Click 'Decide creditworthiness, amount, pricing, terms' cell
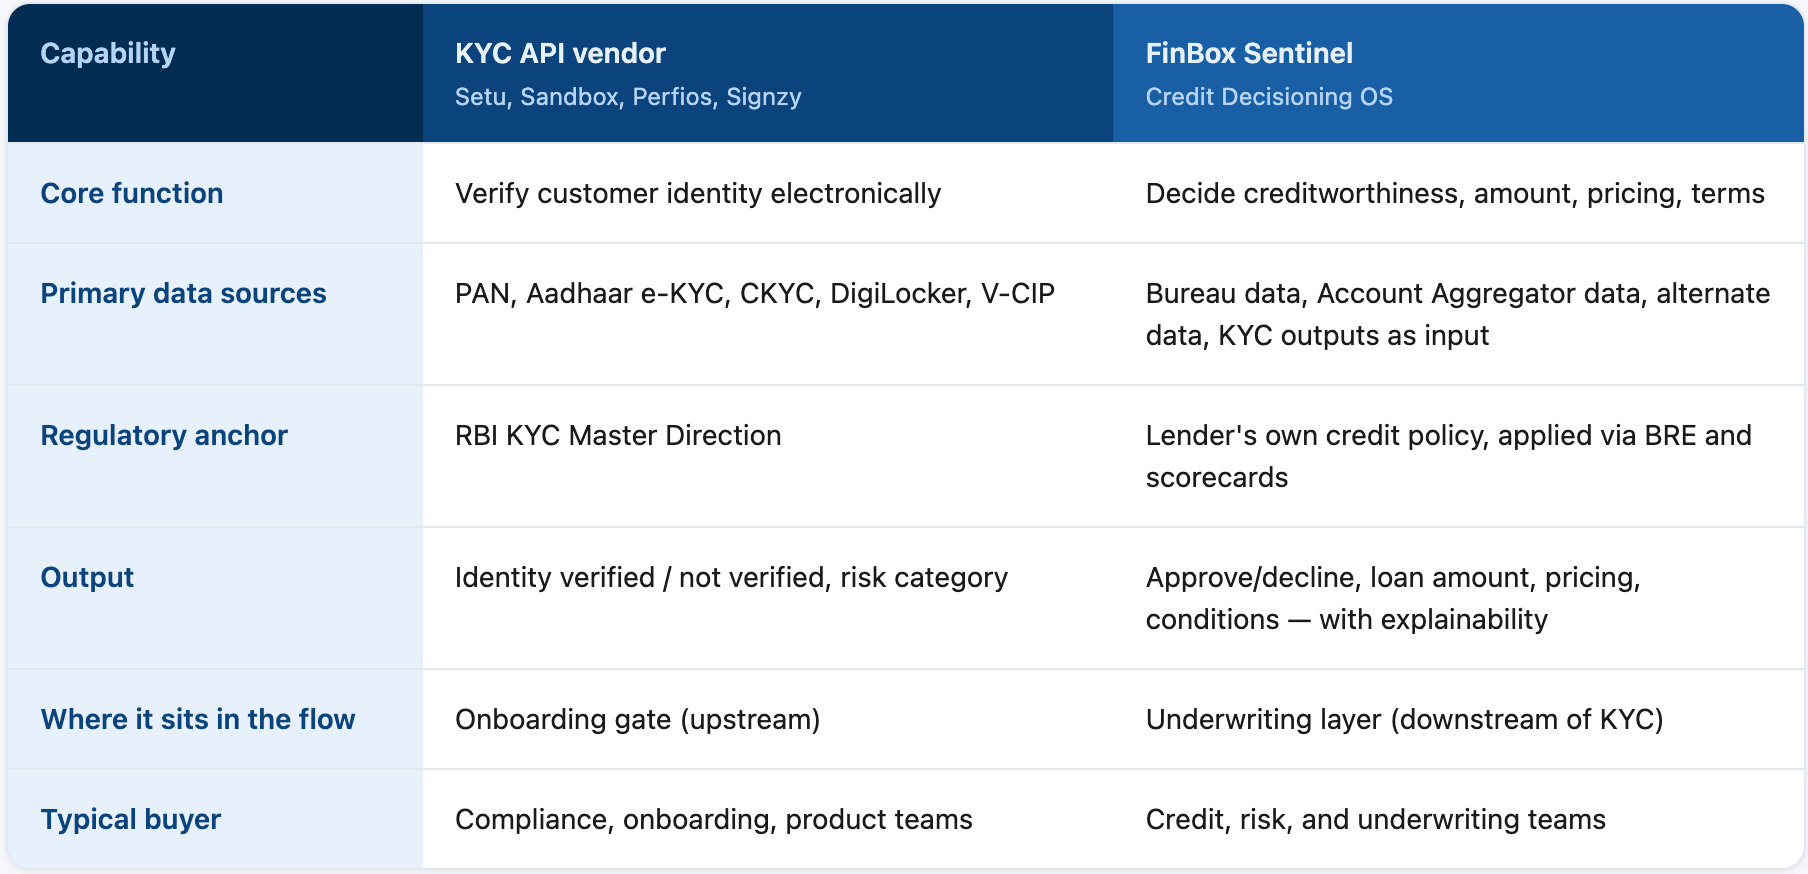Screen dimensions: 1808x874 (x=1455, y=193)
